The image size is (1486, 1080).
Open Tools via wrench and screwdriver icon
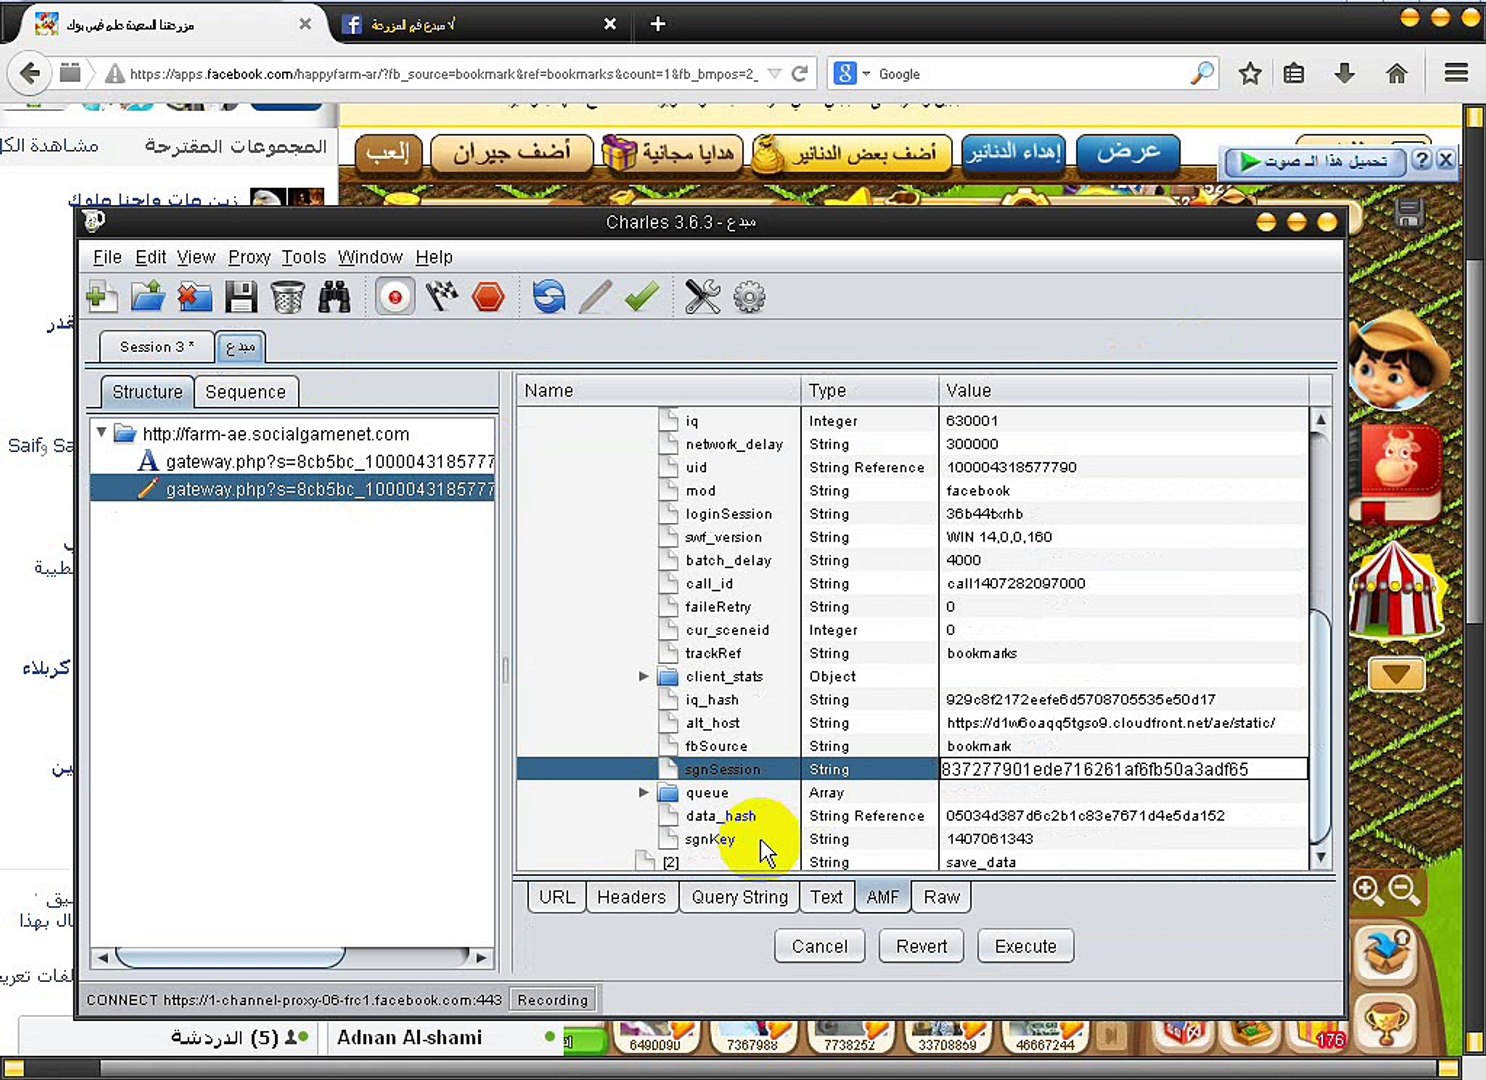[x=702, y=297]
